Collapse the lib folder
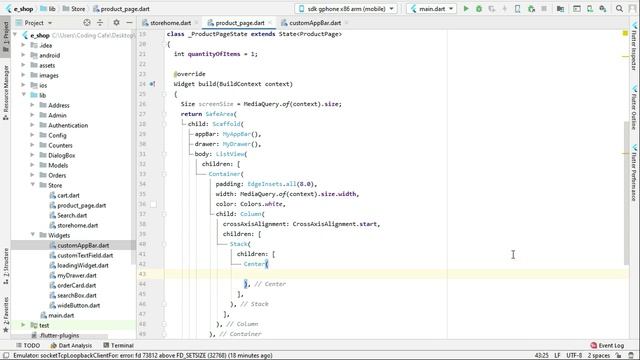 [24, 95]
